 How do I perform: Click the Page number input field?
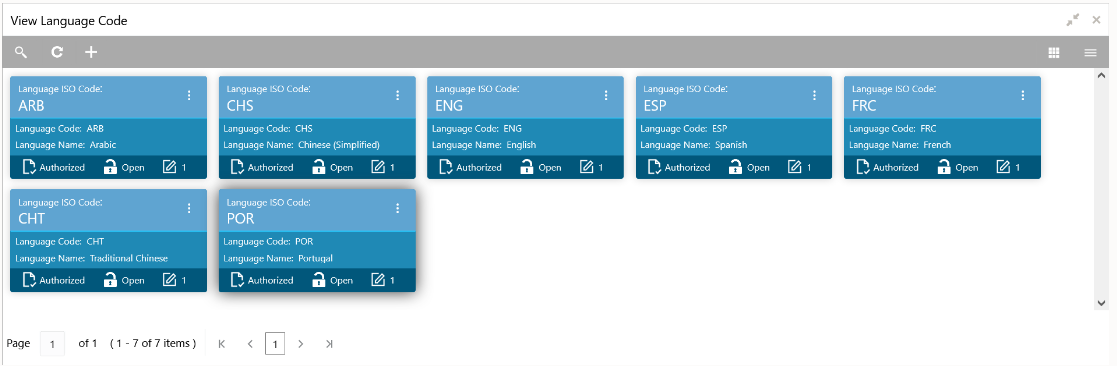(53, 344)
